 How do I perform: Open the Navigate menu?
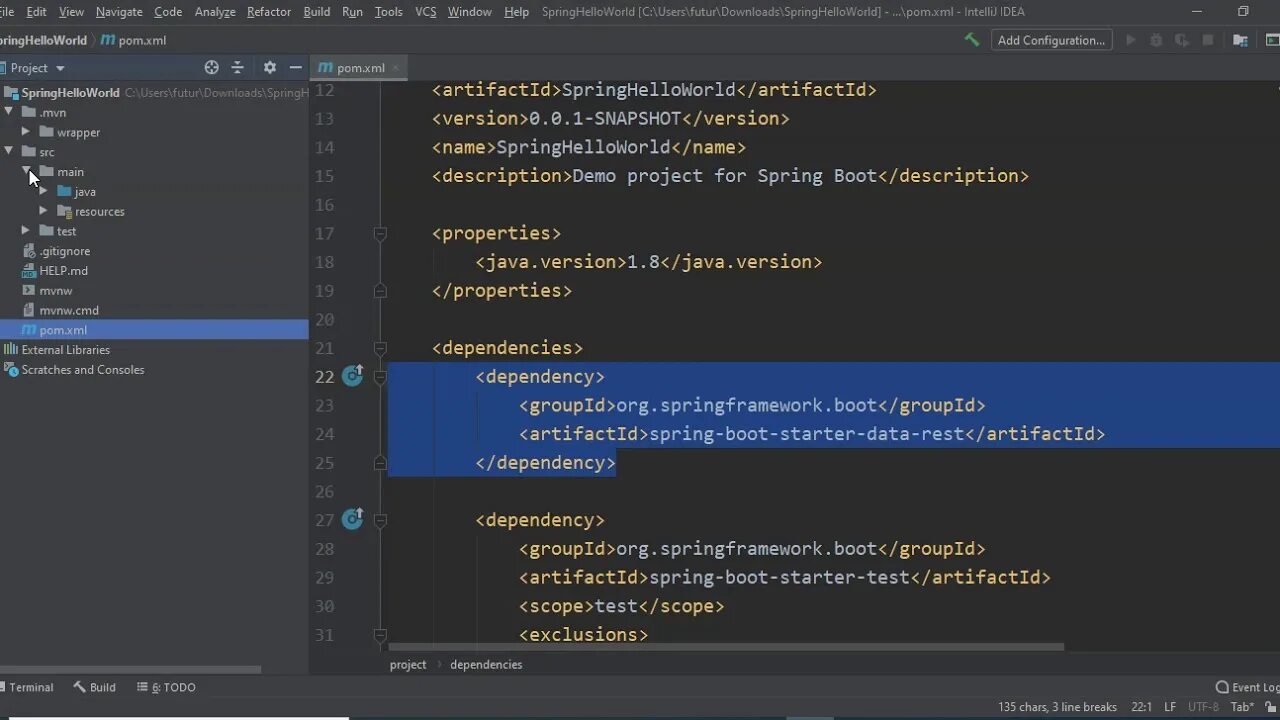click(119, 12)
